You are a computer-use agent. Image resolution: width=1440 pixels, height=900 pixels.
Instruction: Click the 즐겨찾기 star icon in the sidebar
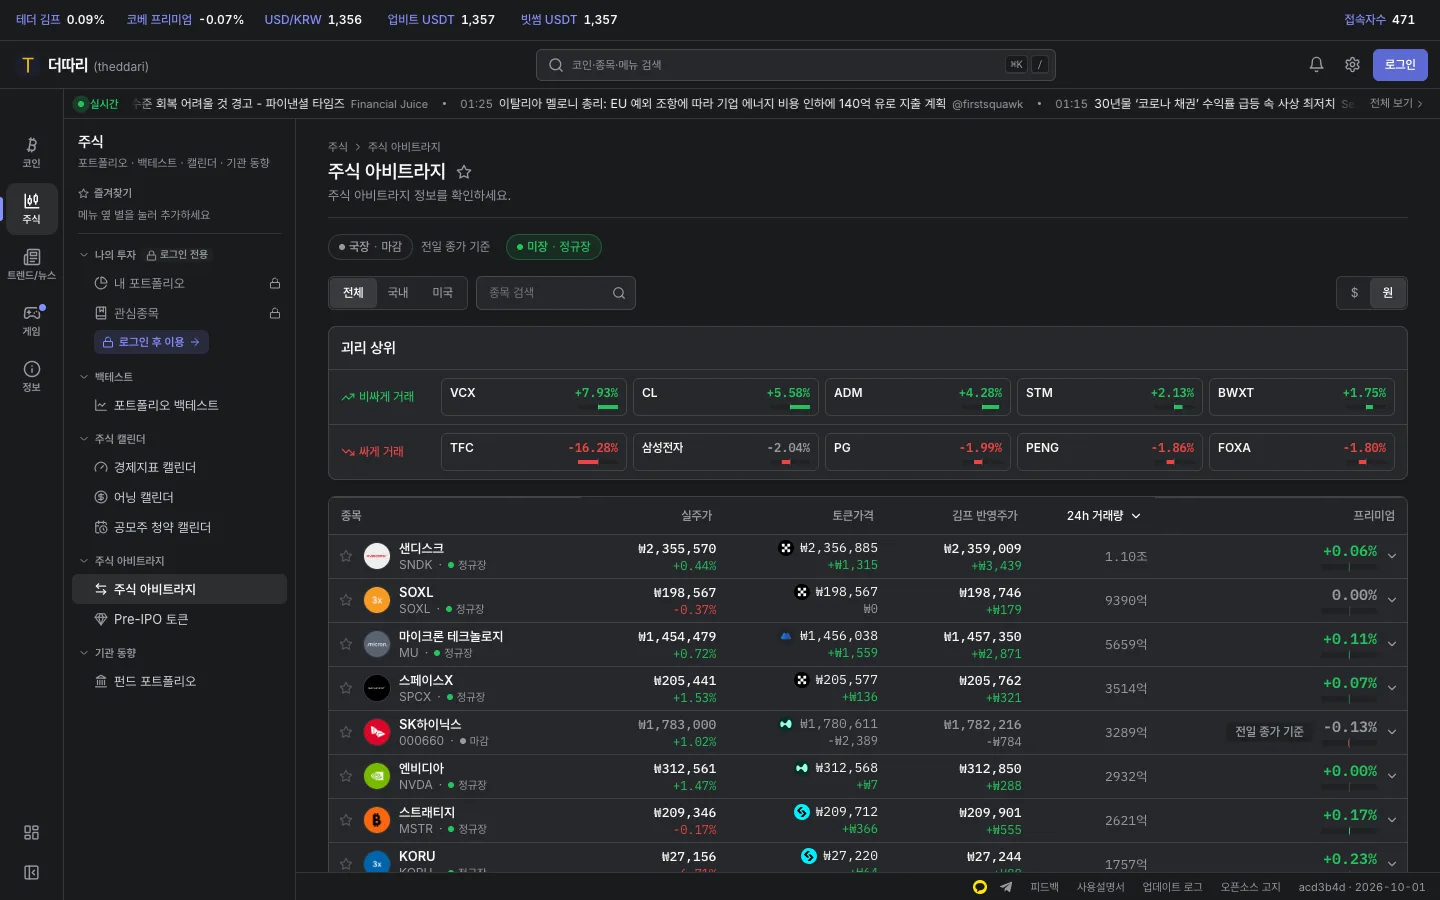[83, 193]
